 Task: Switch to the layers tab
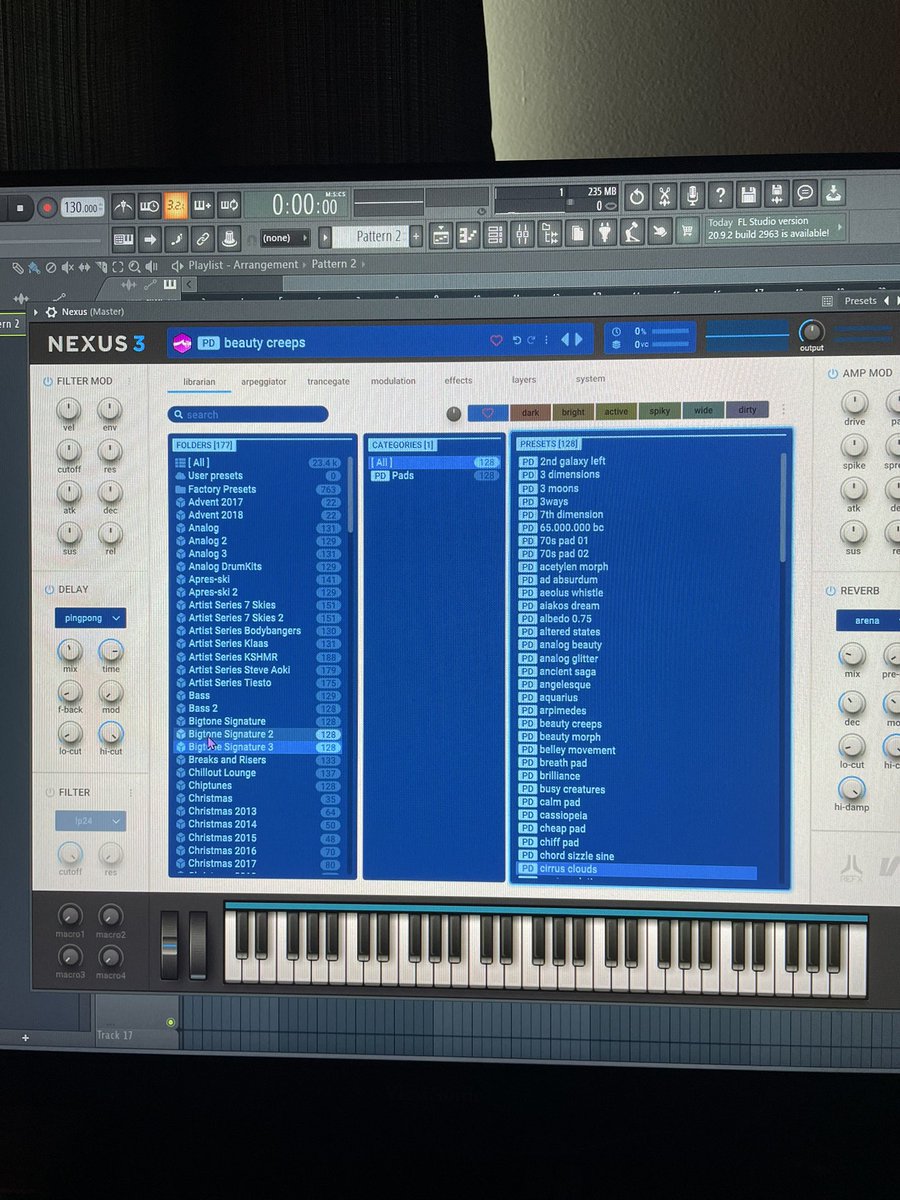coord(524,380)
